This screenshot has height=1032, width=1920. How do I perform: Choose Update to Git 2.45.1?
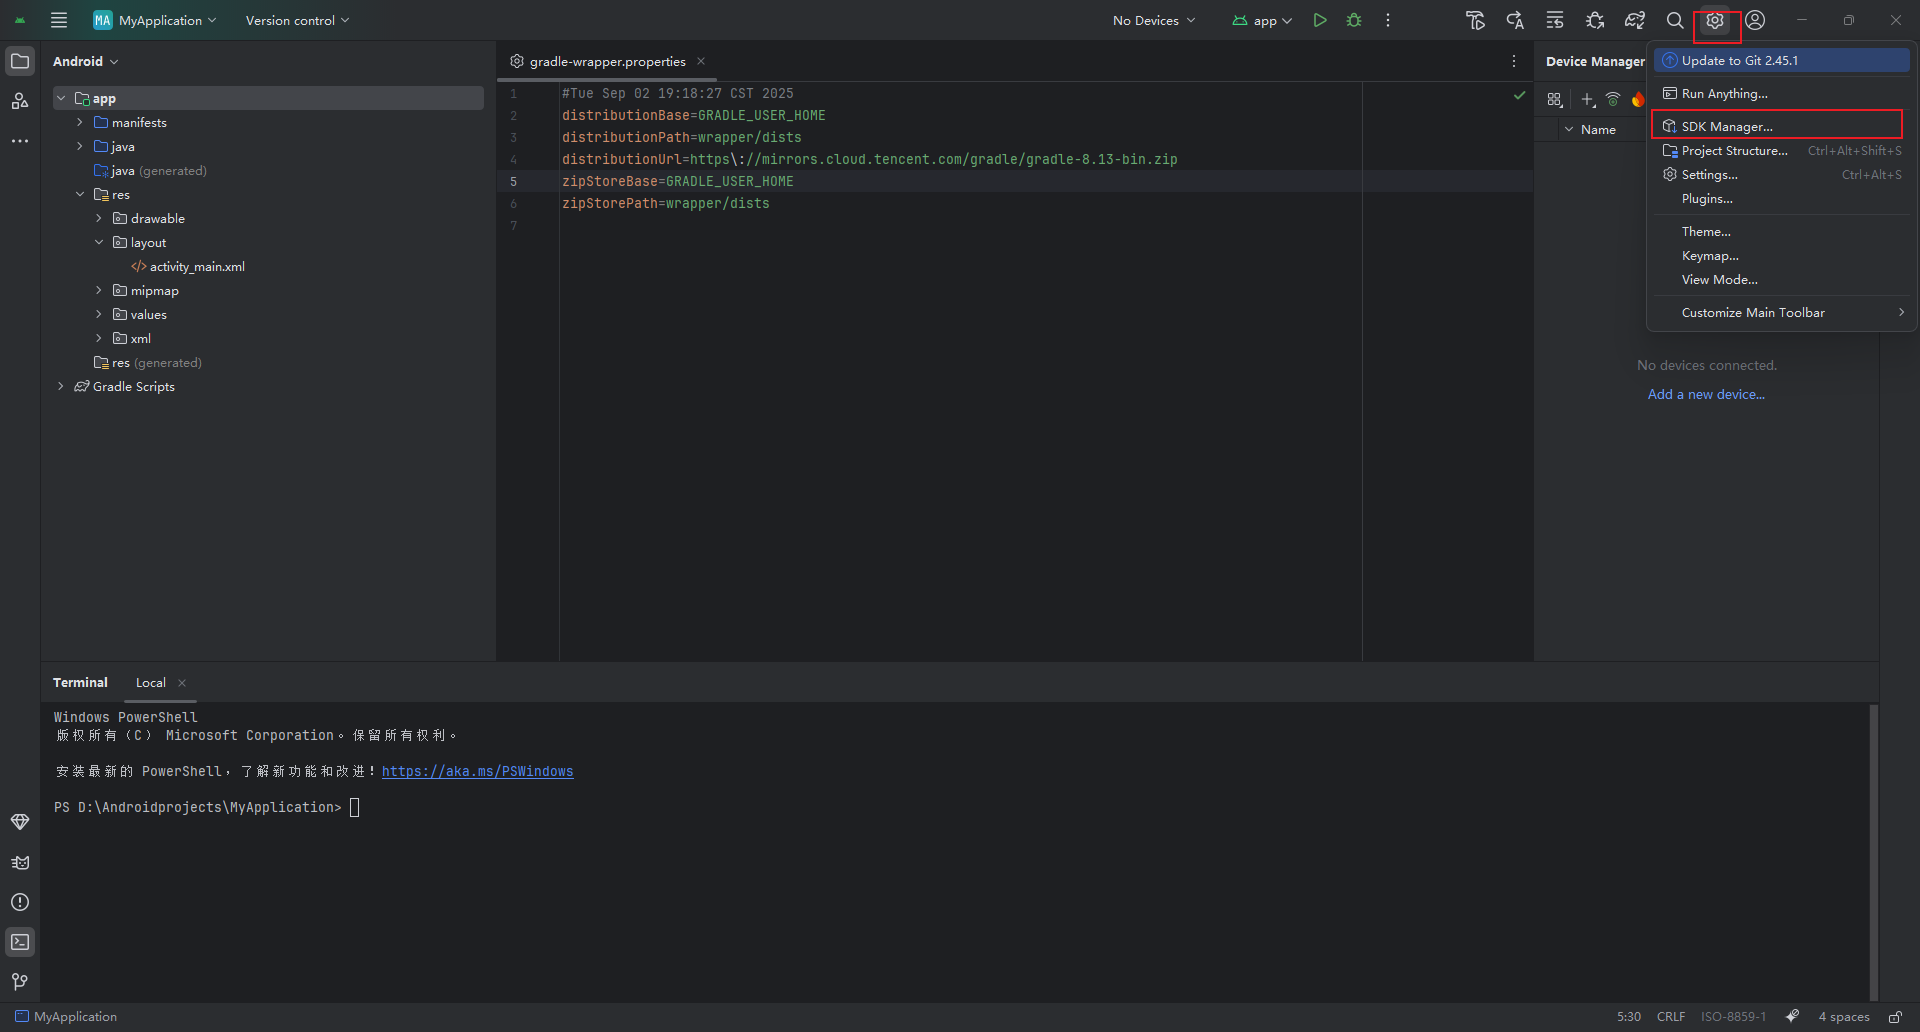[x=1740, y=60]
